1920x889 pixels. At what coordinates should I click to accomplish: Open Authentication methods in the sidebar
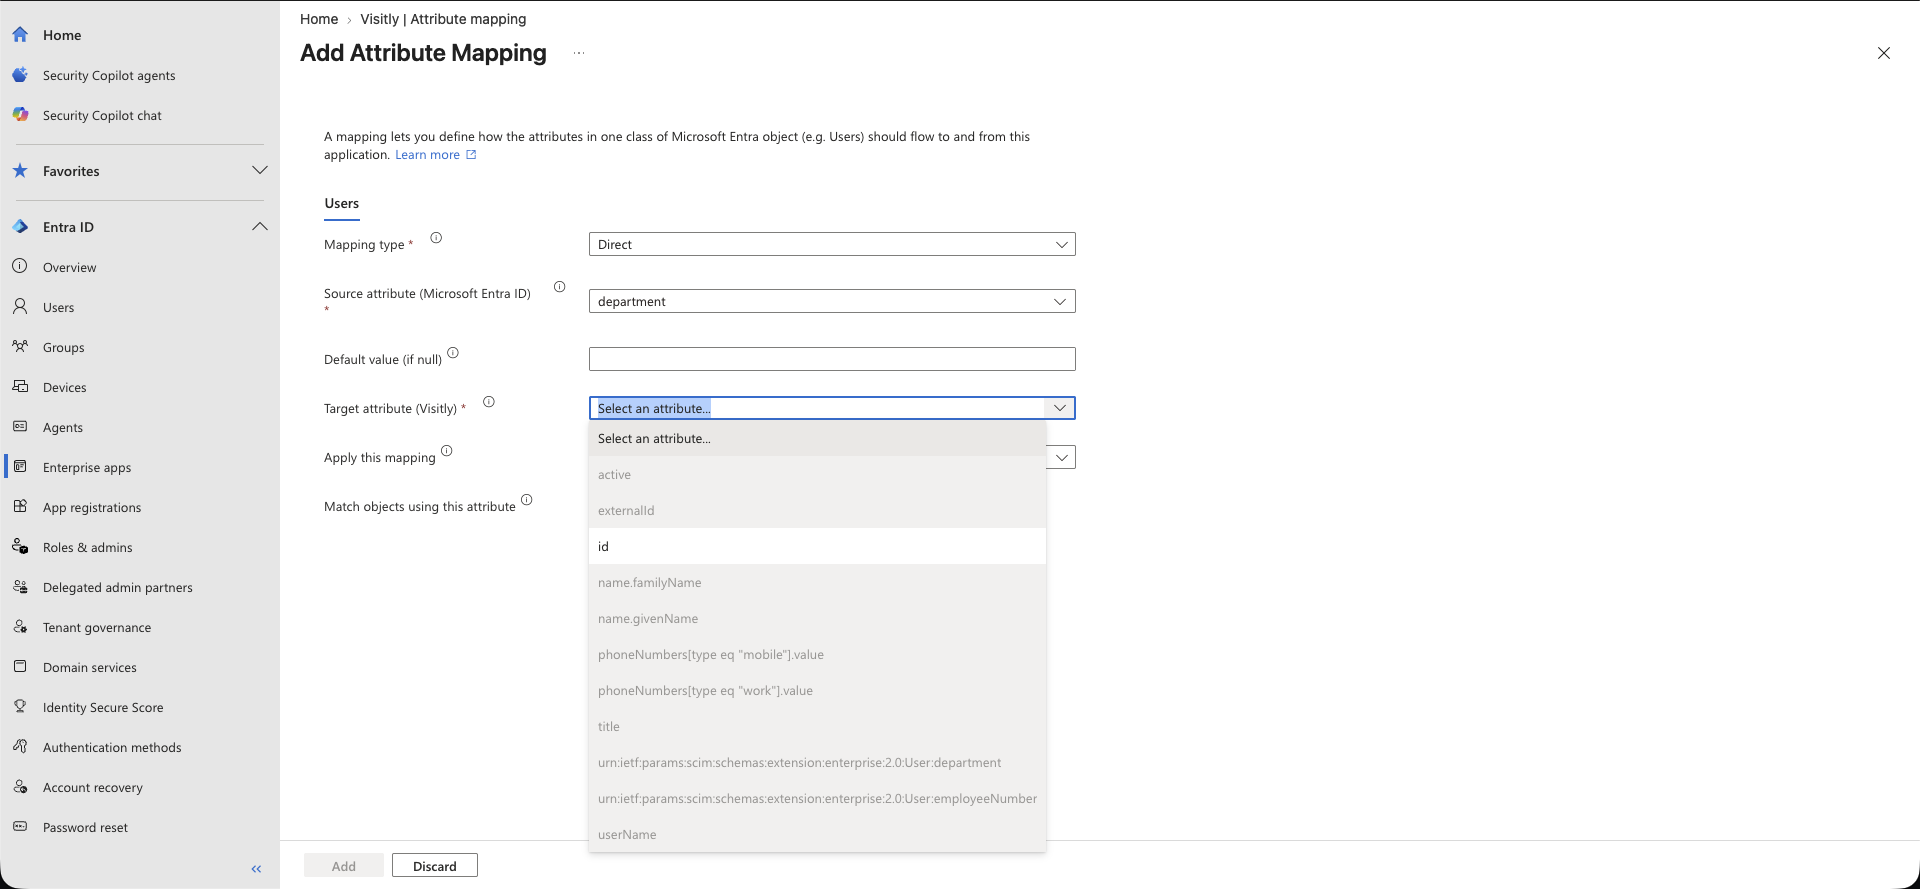[x=112, y=747]
